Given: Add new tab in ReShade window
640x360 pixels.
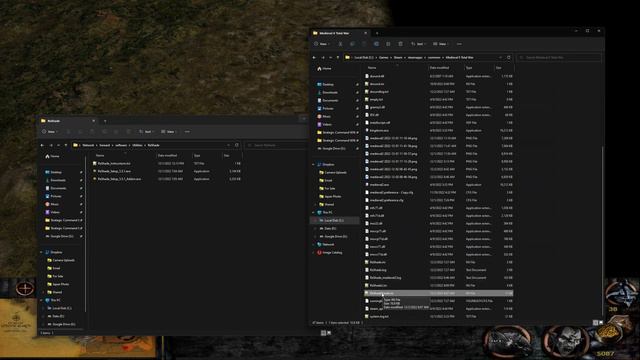Looking at the screenshot, I should pyautogui.click(x=105, y=121).
